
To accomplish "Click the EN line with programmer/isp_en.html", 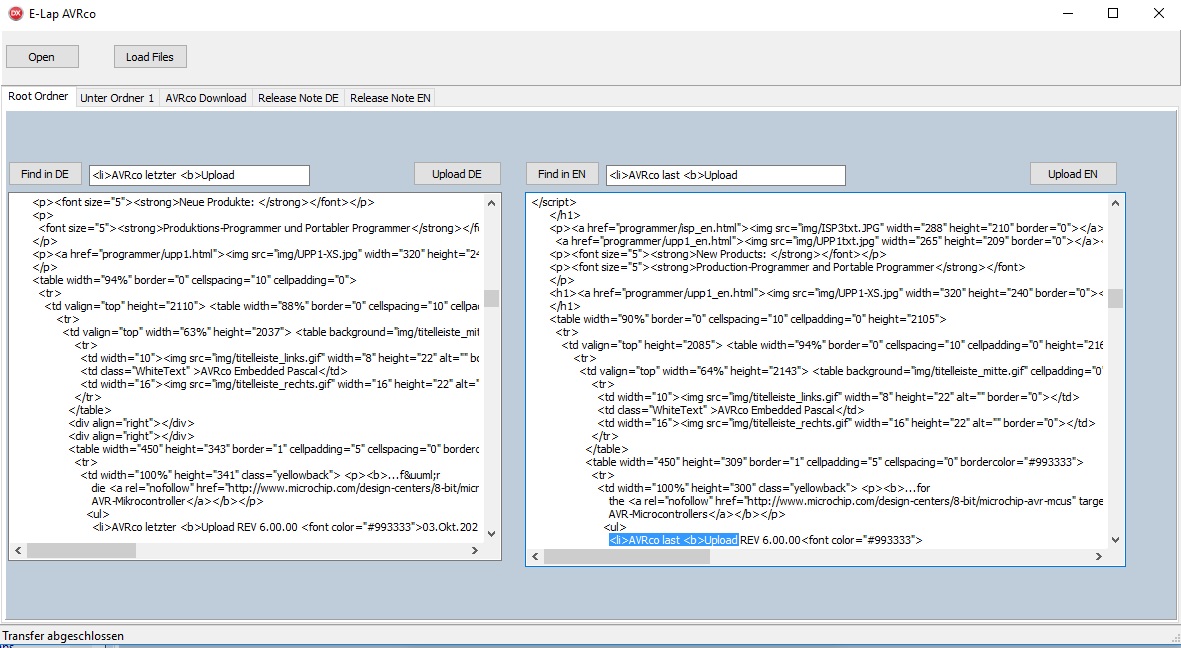I will coord(826,228).
